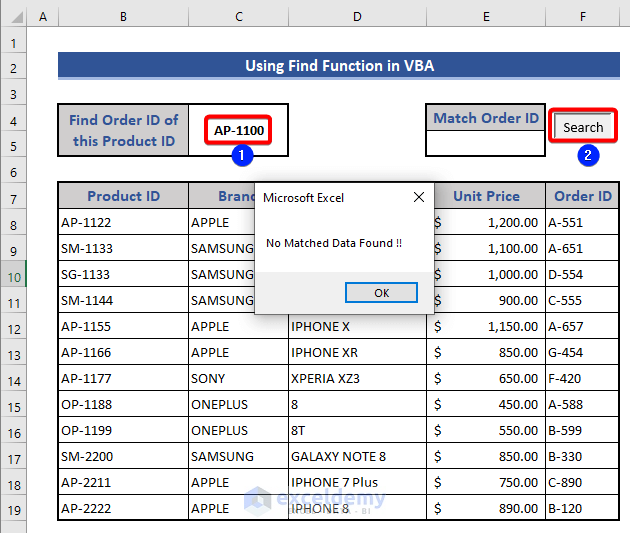Click OK in the message box
Screen dimensions: 630x533
tap(381, 293)
